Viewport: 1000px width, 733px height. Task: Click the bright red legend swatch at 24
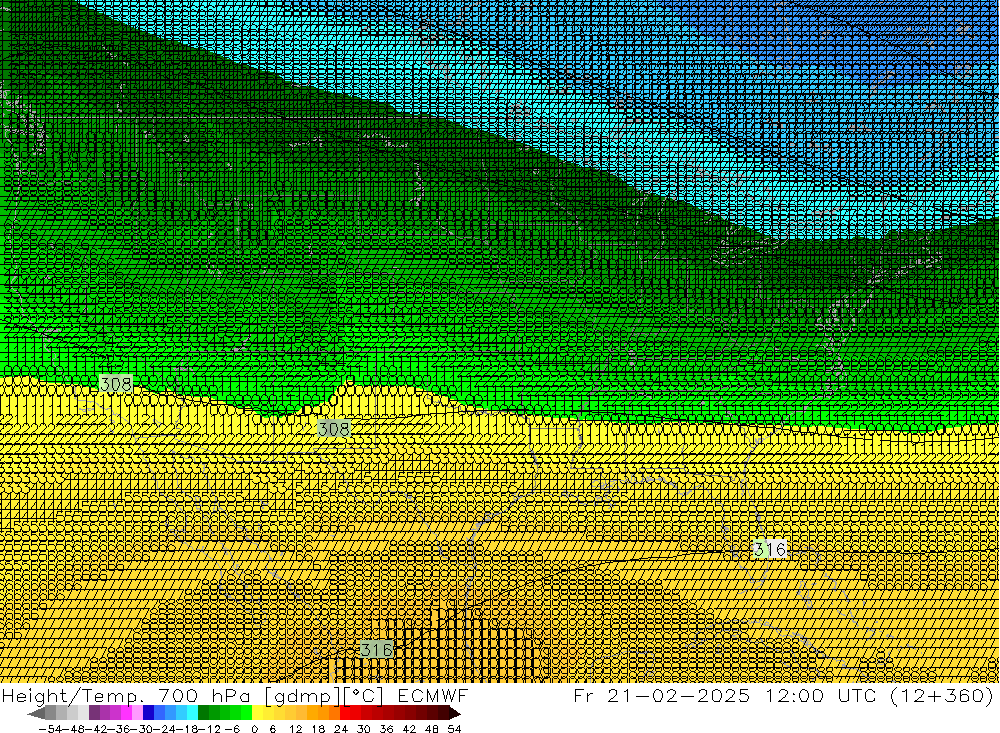coord(345,713)
